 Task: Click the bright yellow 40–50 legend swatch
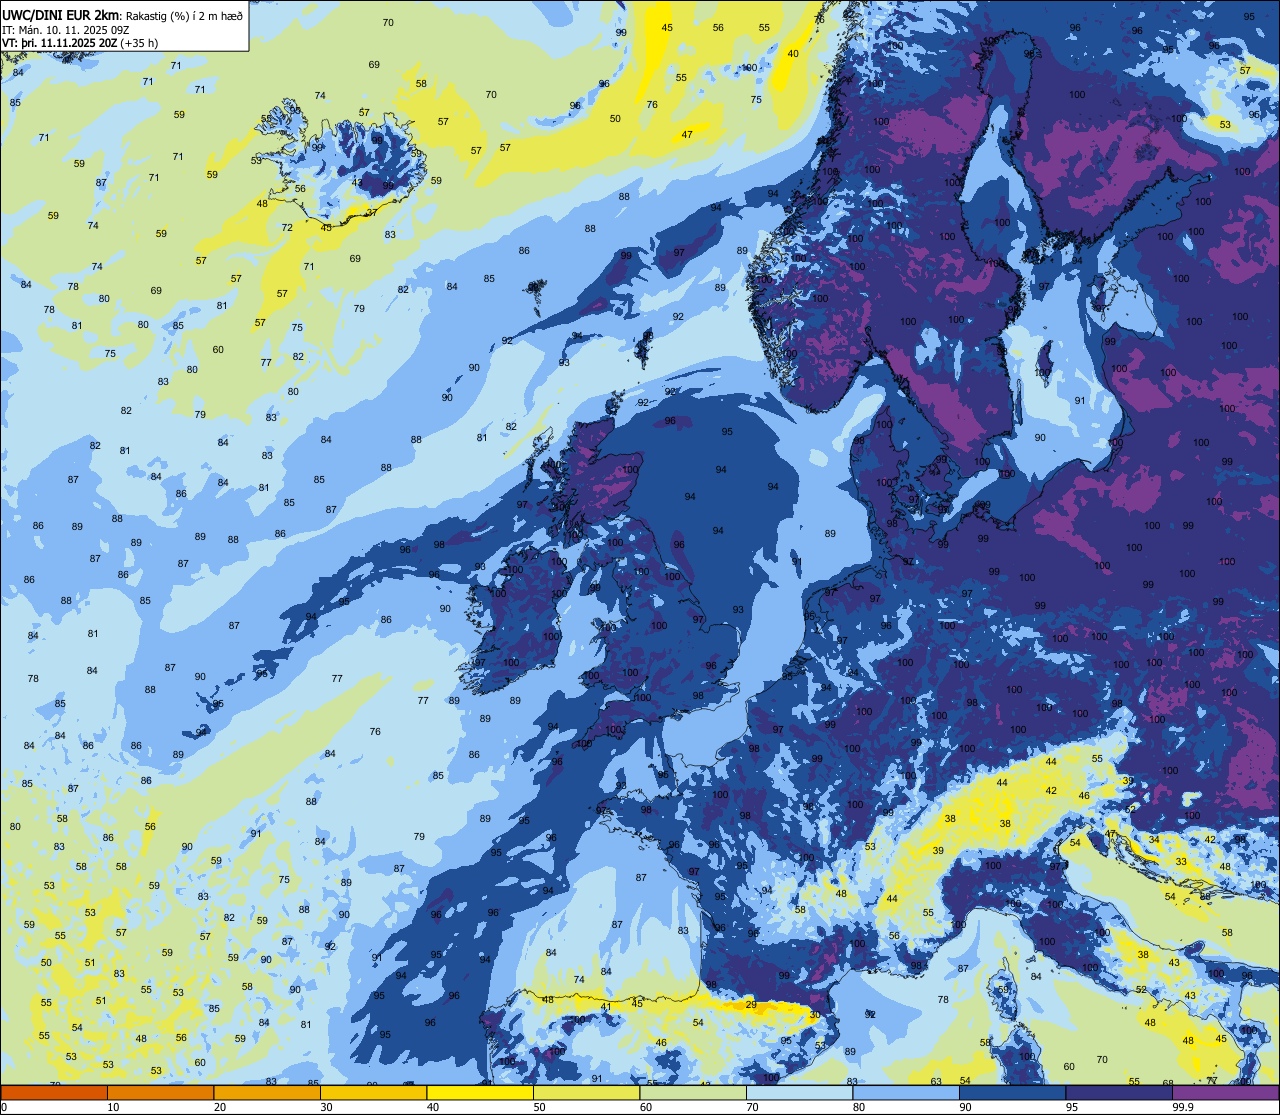(x=480, y=1092)
